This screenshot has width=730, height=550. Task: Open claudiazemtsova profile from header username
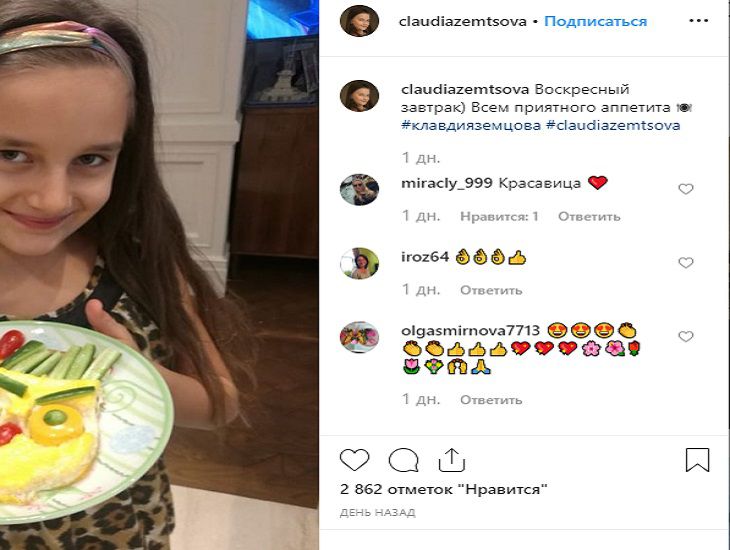pyautogui.click(x=463, y=21)
